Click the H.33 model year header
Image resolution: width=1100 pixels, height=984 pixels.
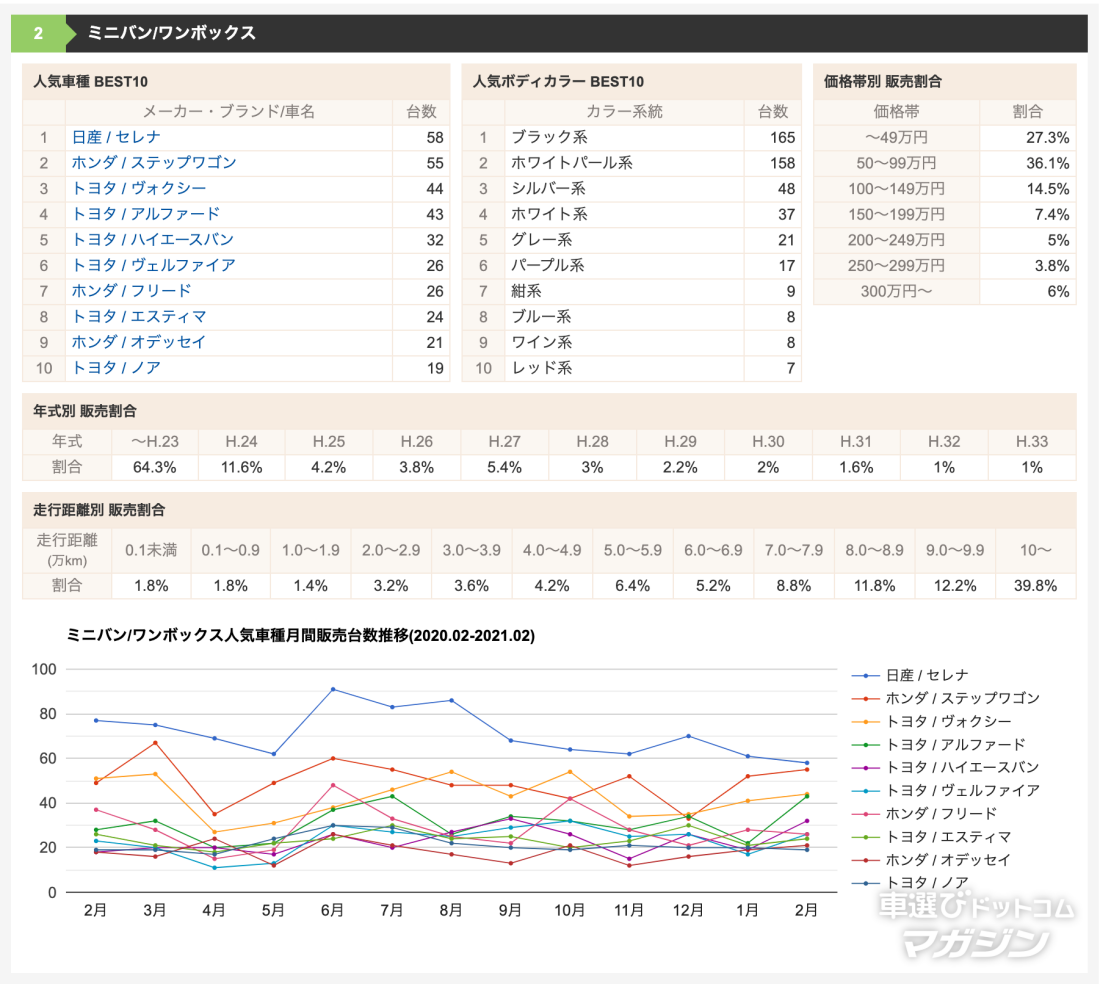click(1032, 441)
